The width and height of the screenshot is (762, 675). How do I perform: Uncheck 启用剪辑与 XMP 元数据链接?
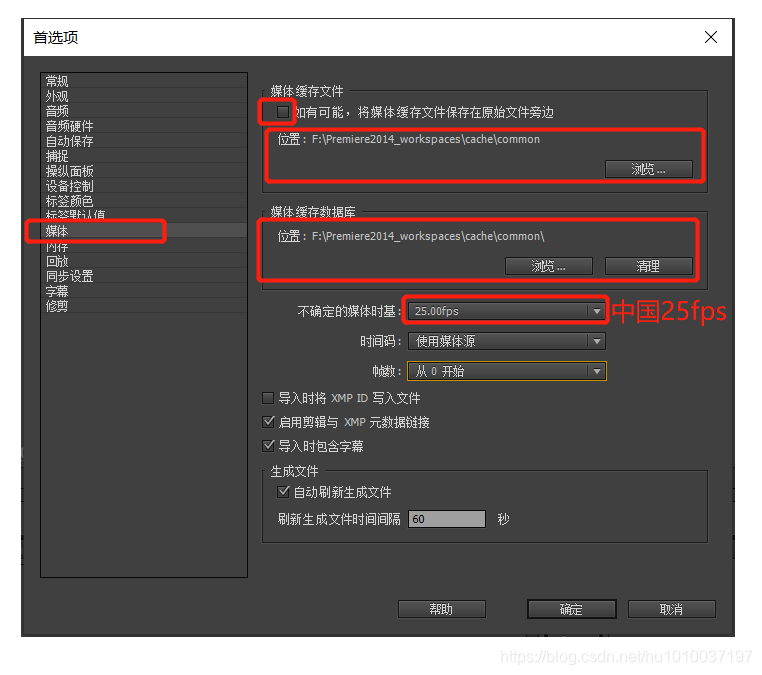[268, 422]
